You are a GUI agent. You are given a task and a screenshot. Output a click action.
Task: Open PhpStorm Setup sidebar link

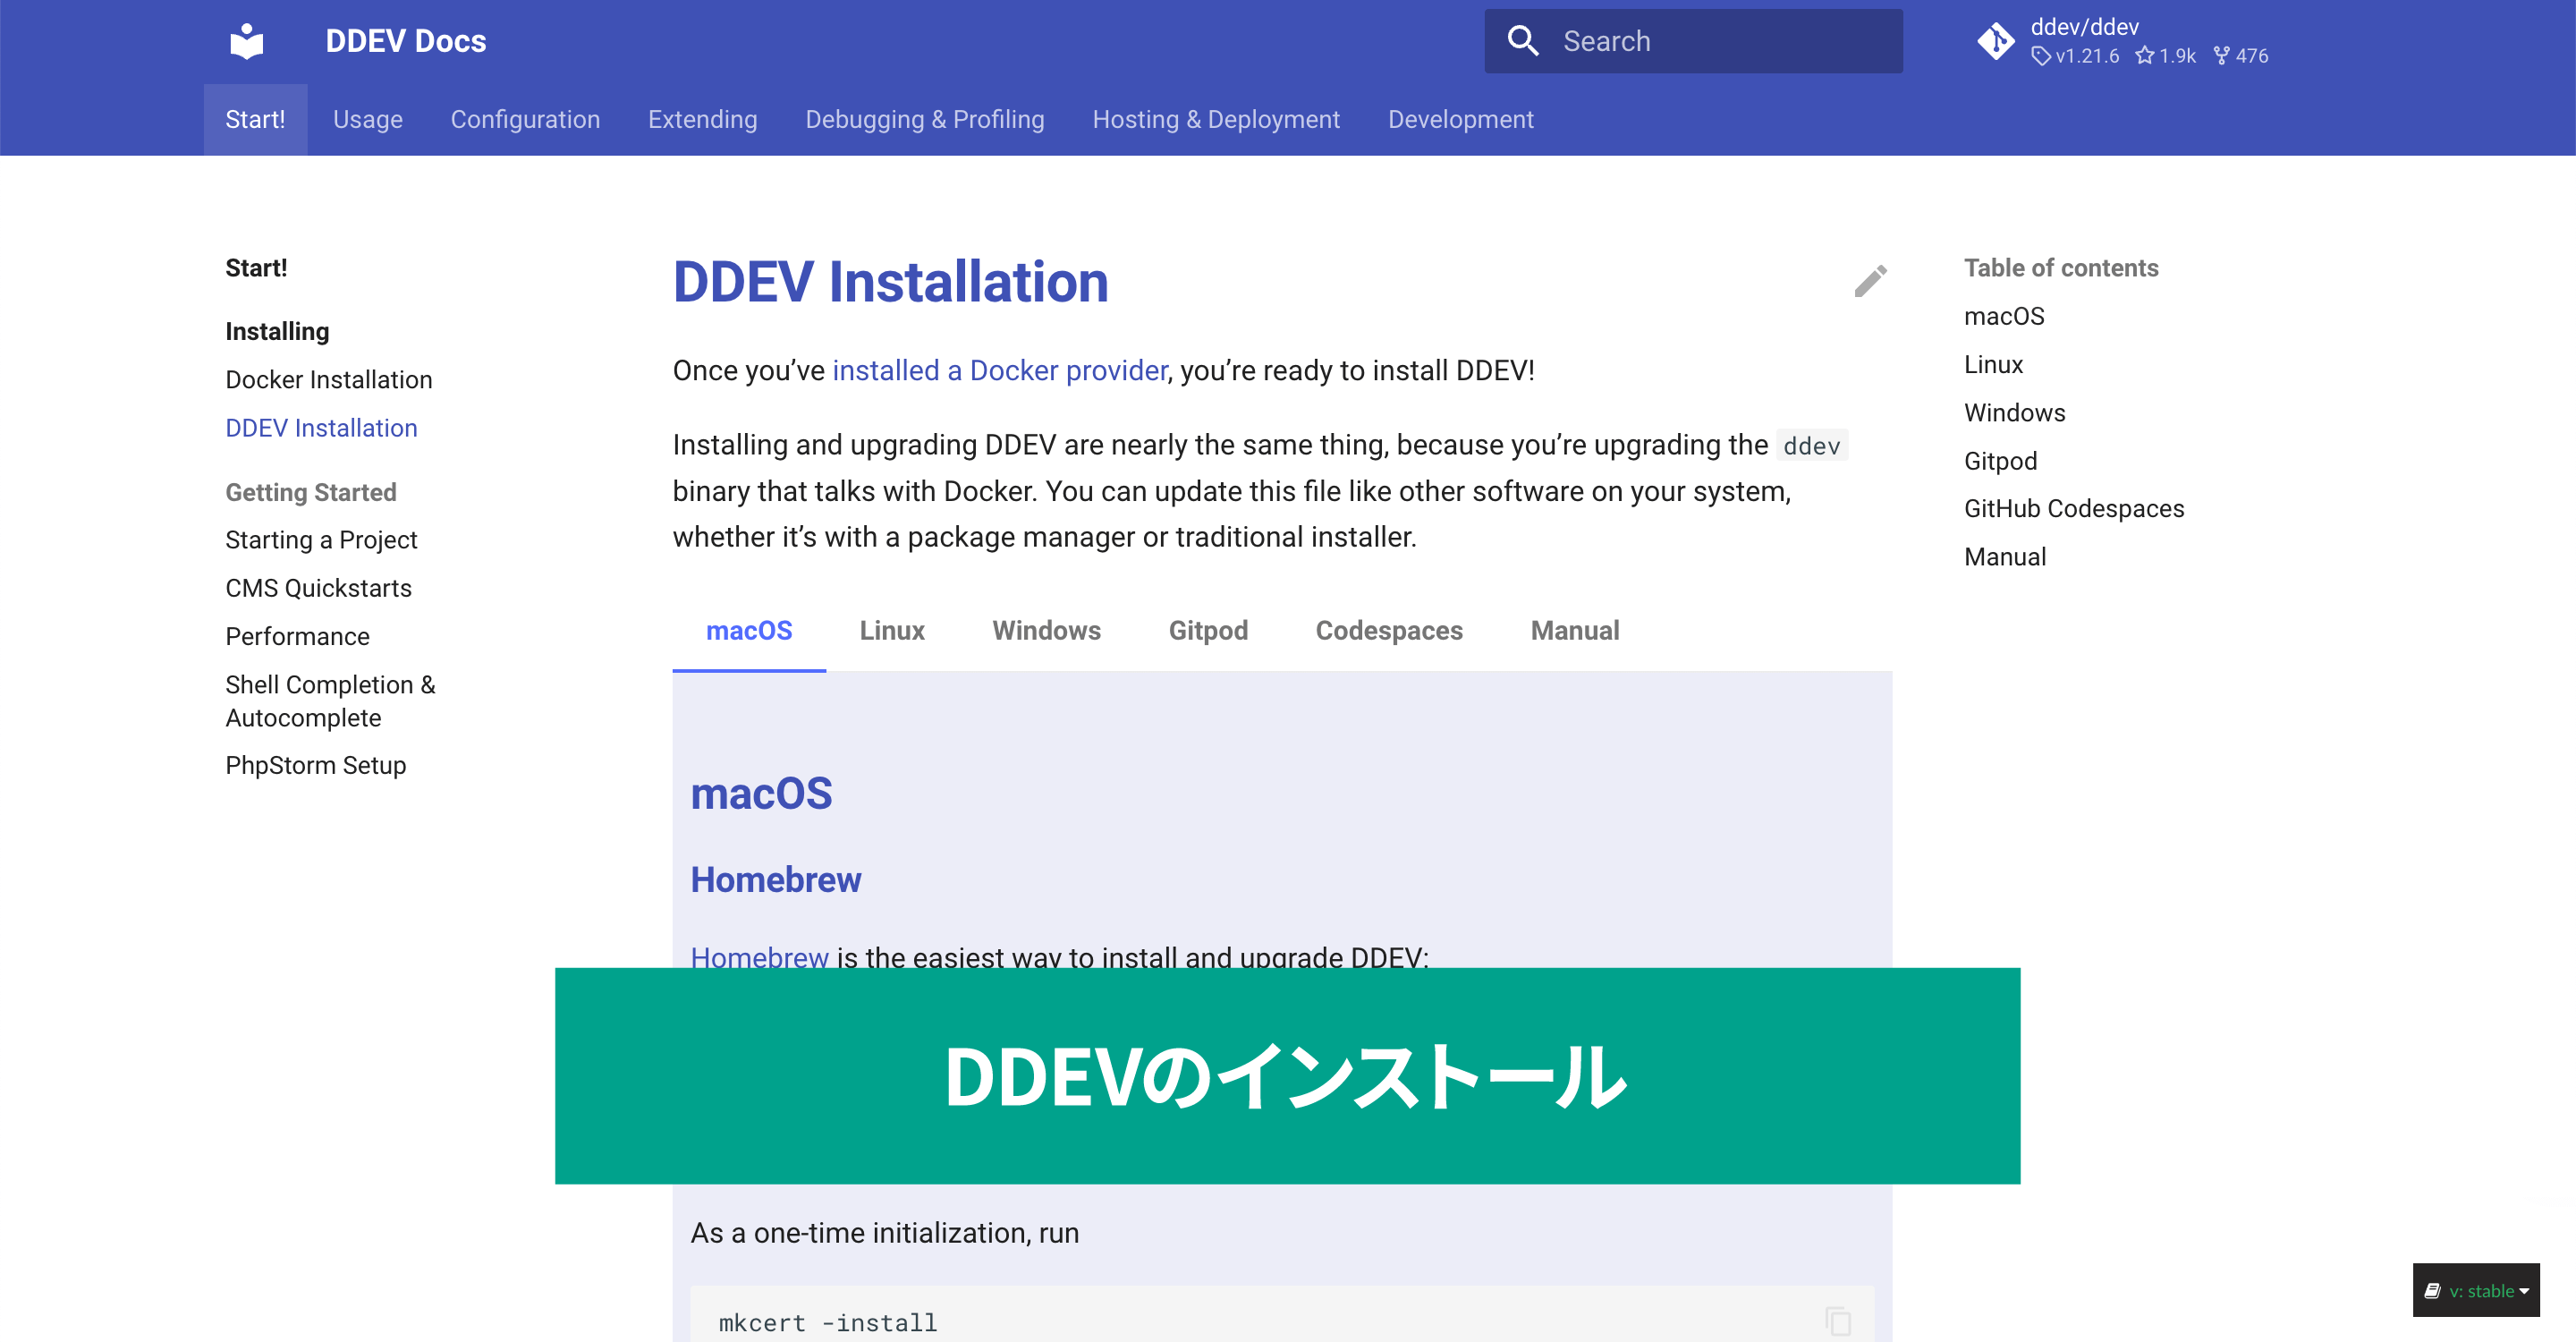(315, 765)
